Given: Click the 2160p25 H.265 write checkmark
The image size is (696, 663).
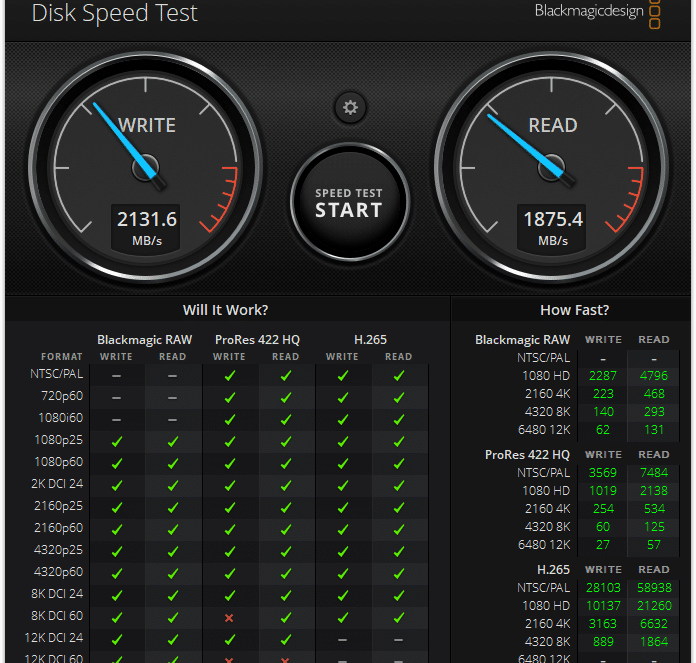Looking at the screenshot, I should [x=343, y=507].
